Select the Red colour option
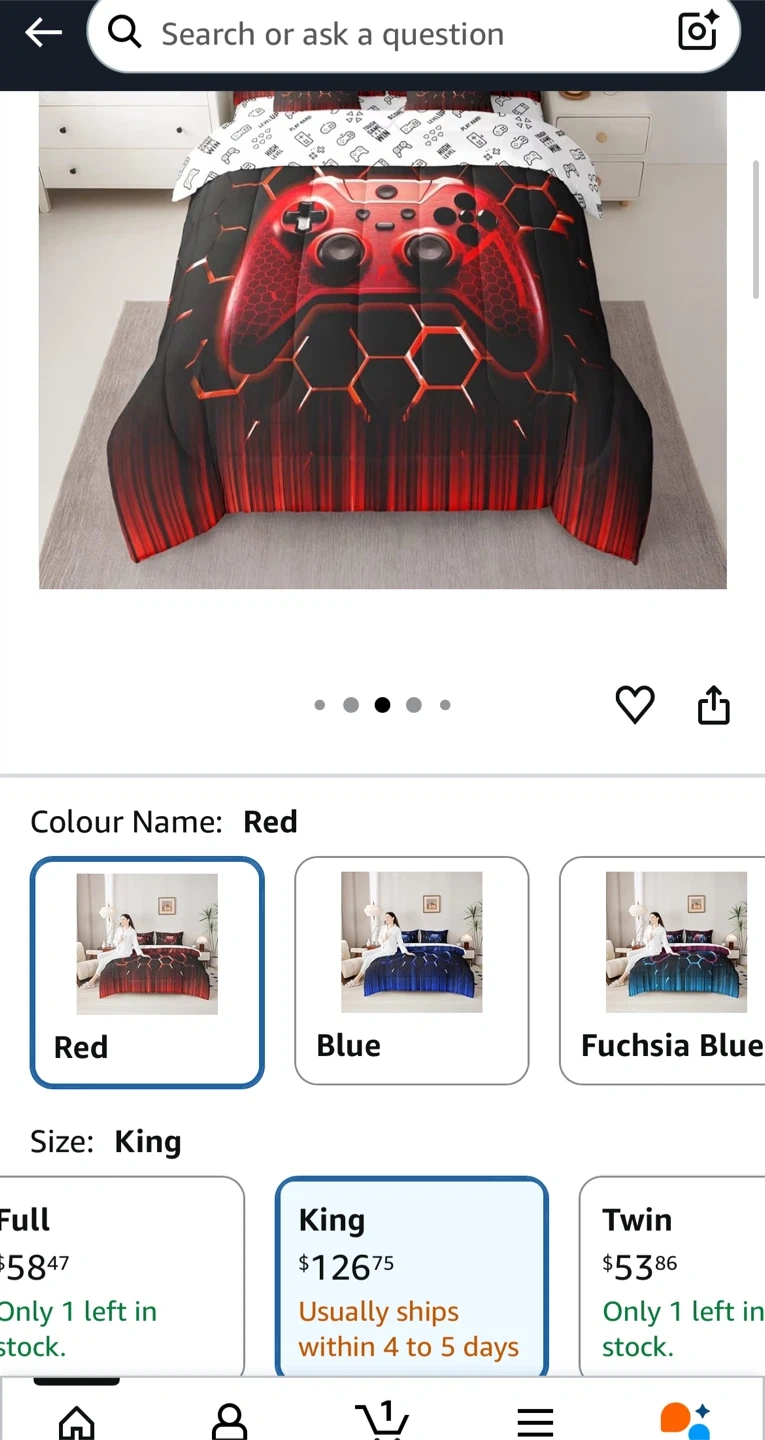The image size is (765, 1440). 147,972
